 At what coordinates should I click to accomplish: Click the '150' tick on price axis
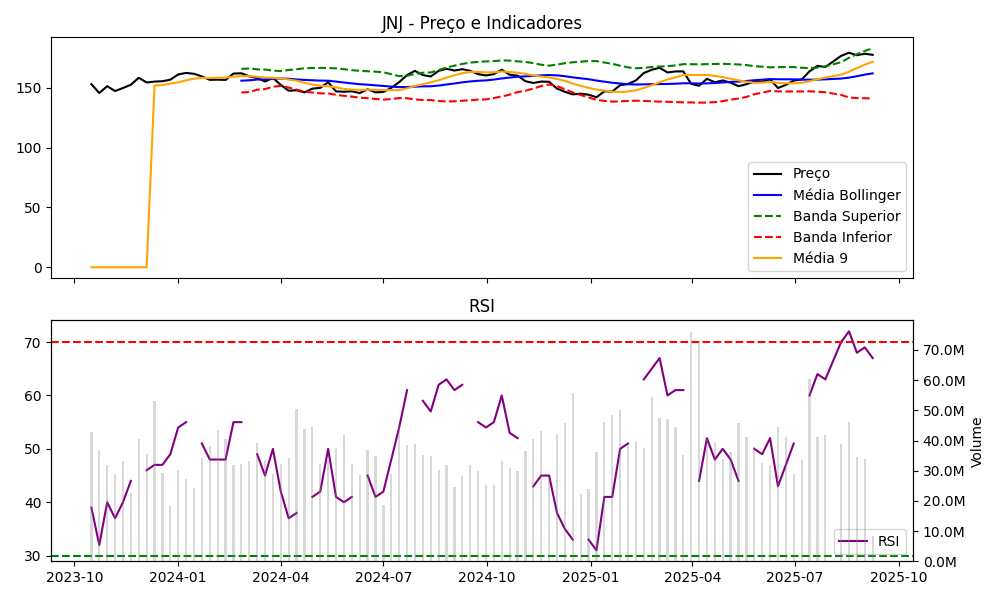28,88
